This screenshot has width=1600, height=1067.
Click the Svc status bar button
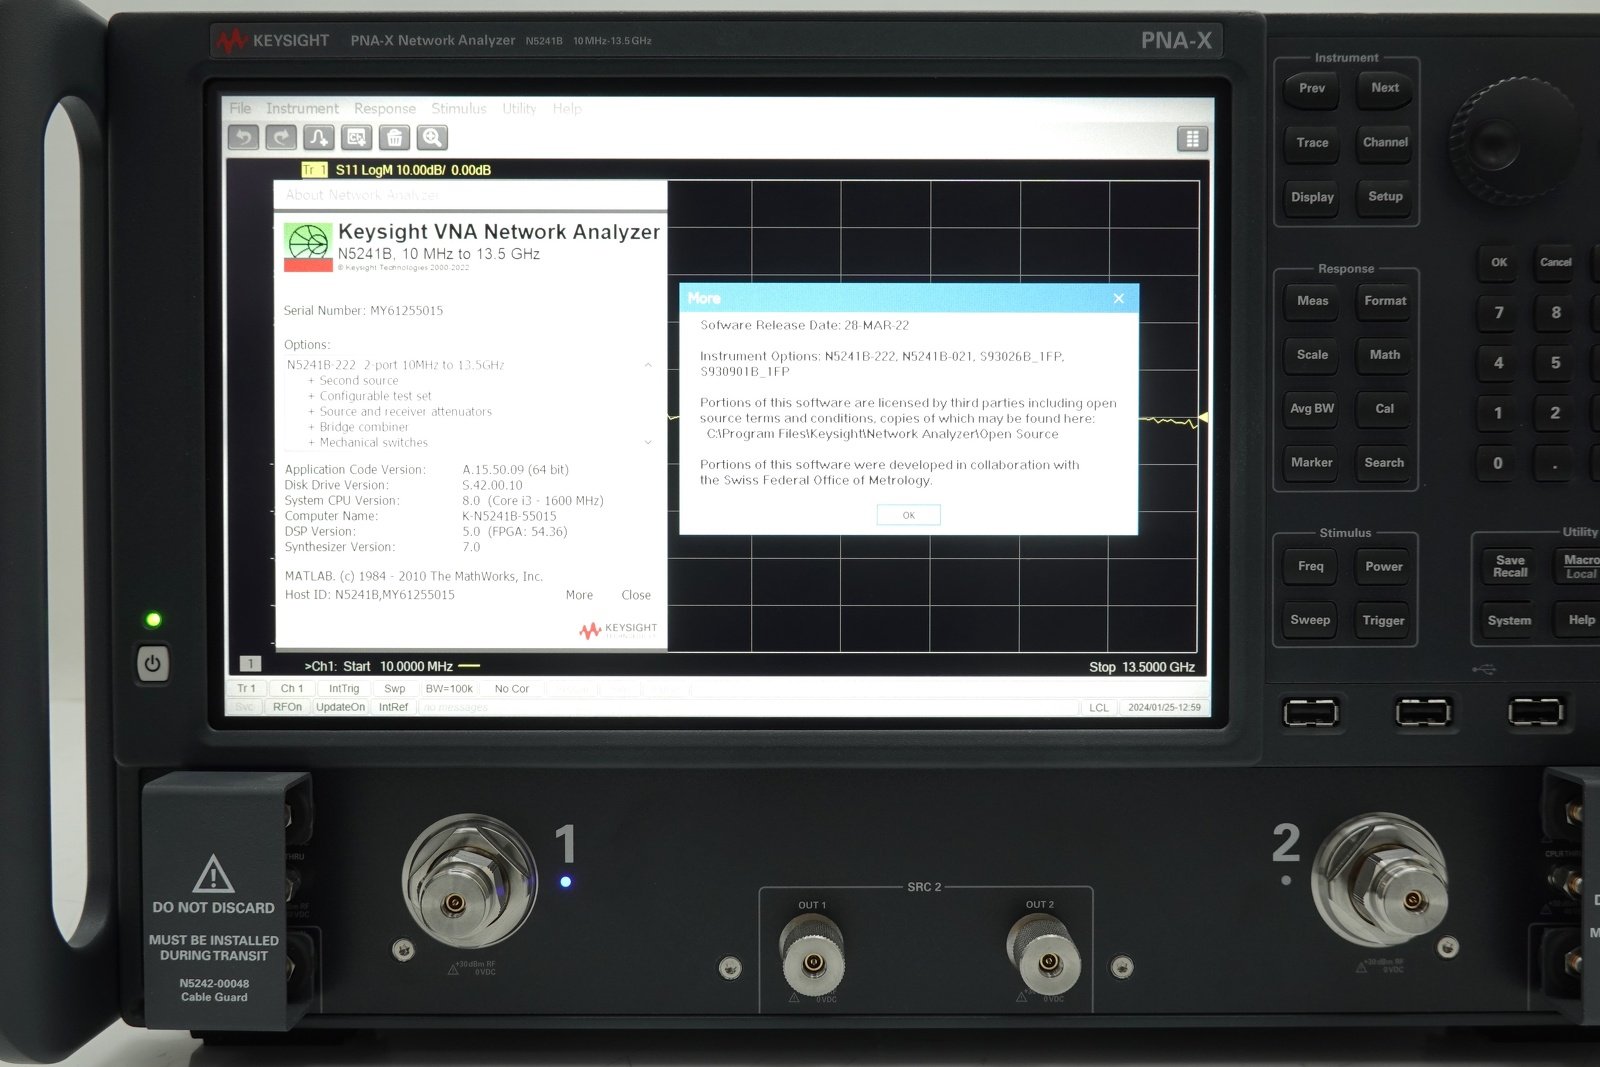click(245, 707)
